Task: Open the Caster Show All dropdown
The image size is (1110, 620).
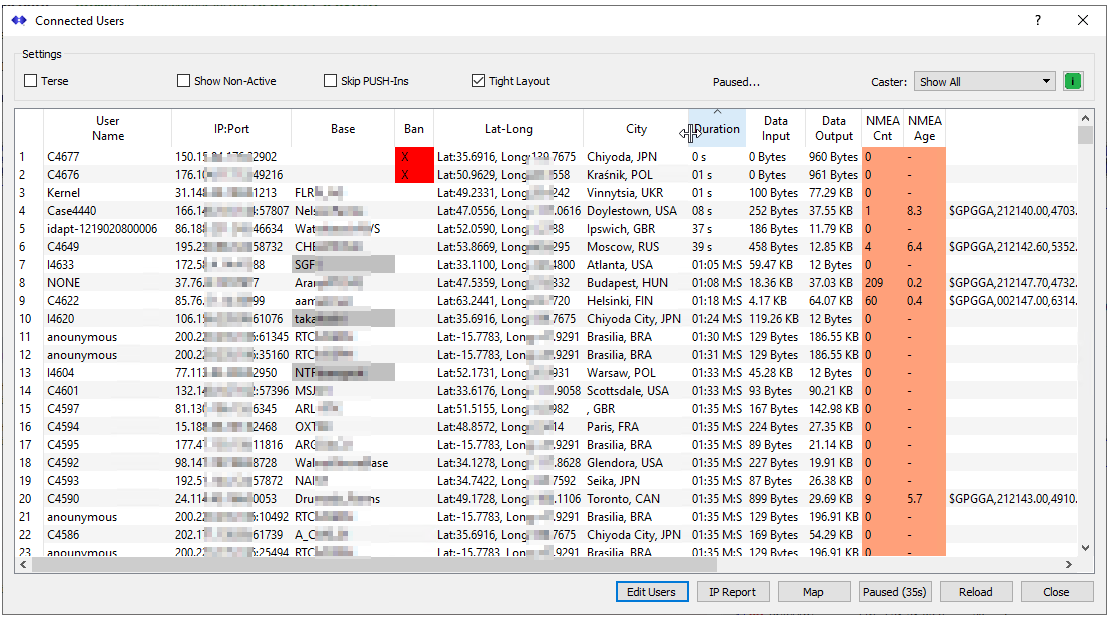Action: tap(985, 82)
